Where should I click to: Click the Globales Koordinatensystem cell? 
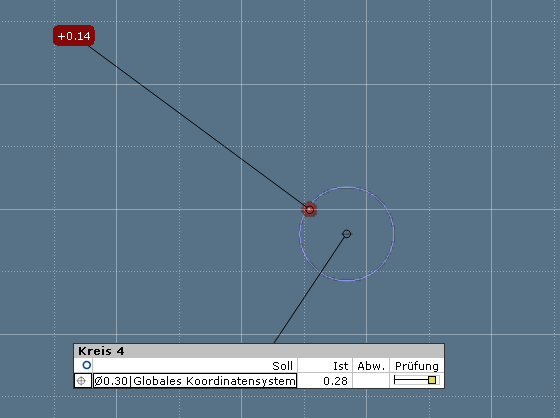coord(214,381)
